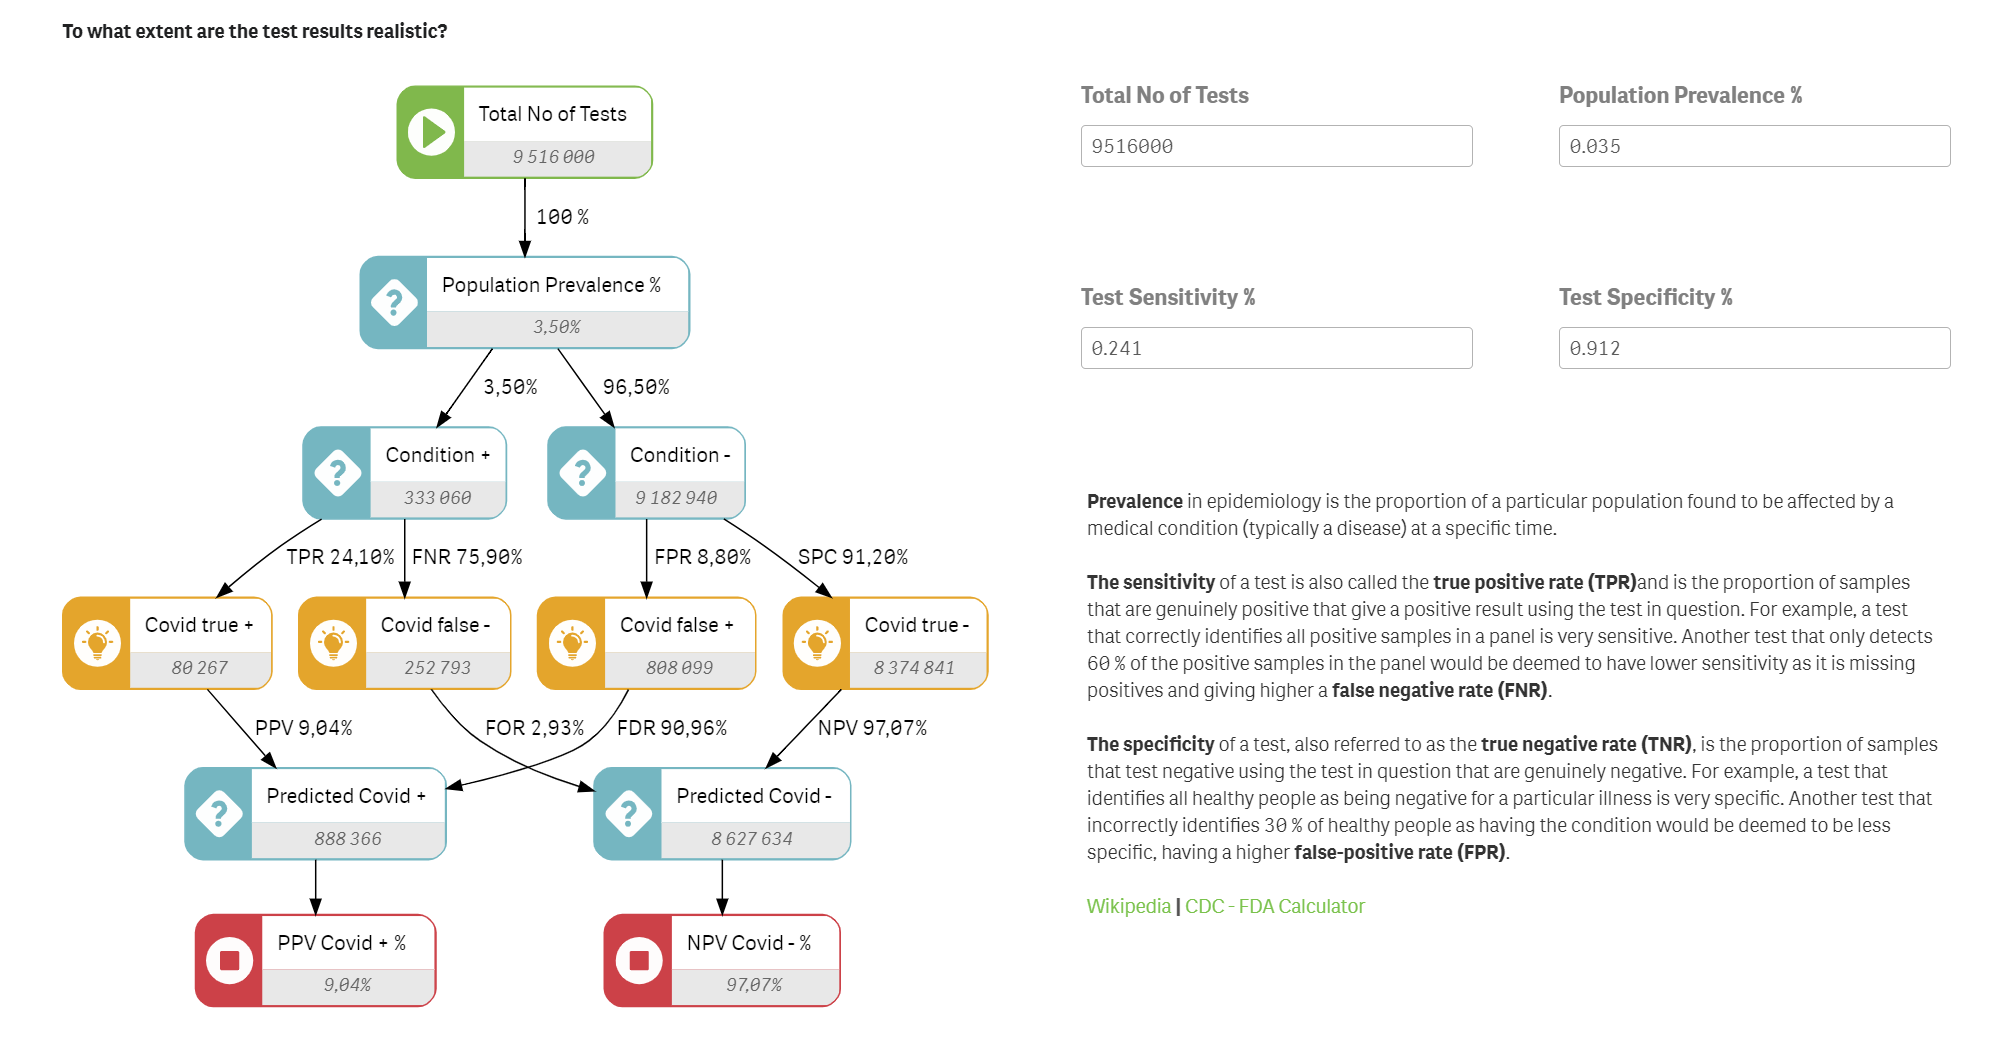
Task: Click the NPV Covid - % value 97,07%
Action: (754, 985)
